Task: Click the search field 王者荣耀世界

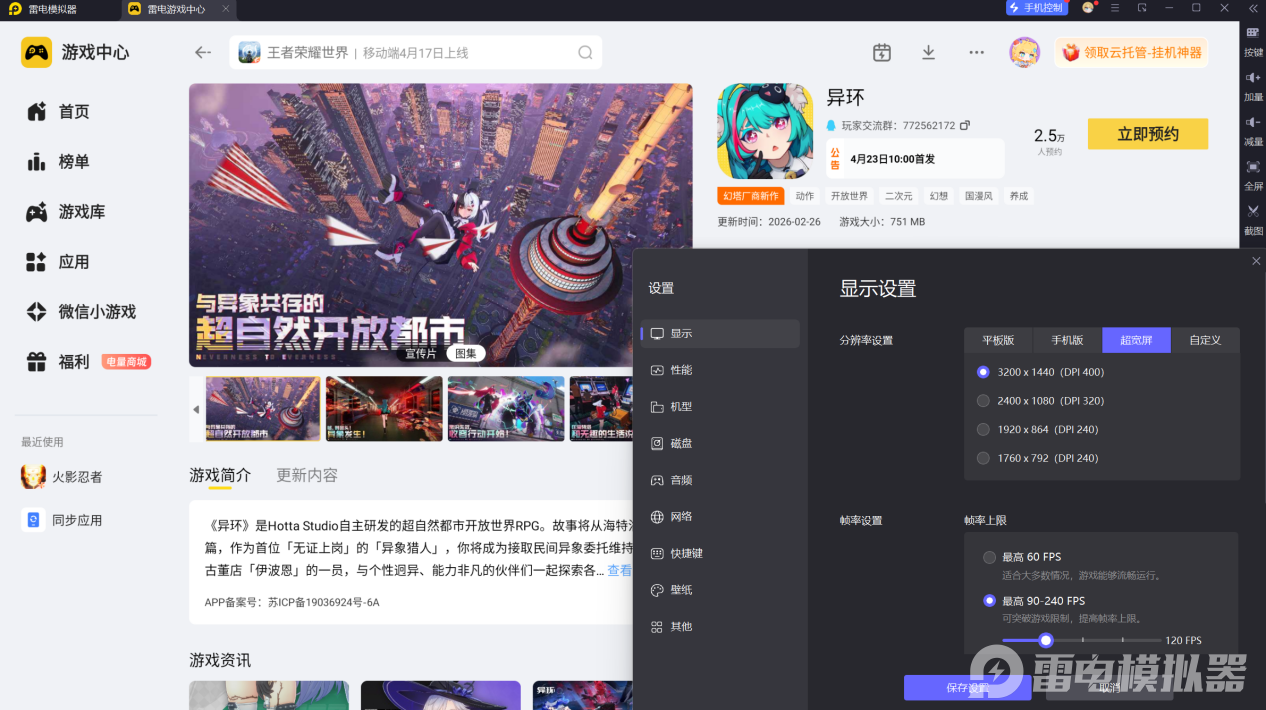Action: coord(415,53)
